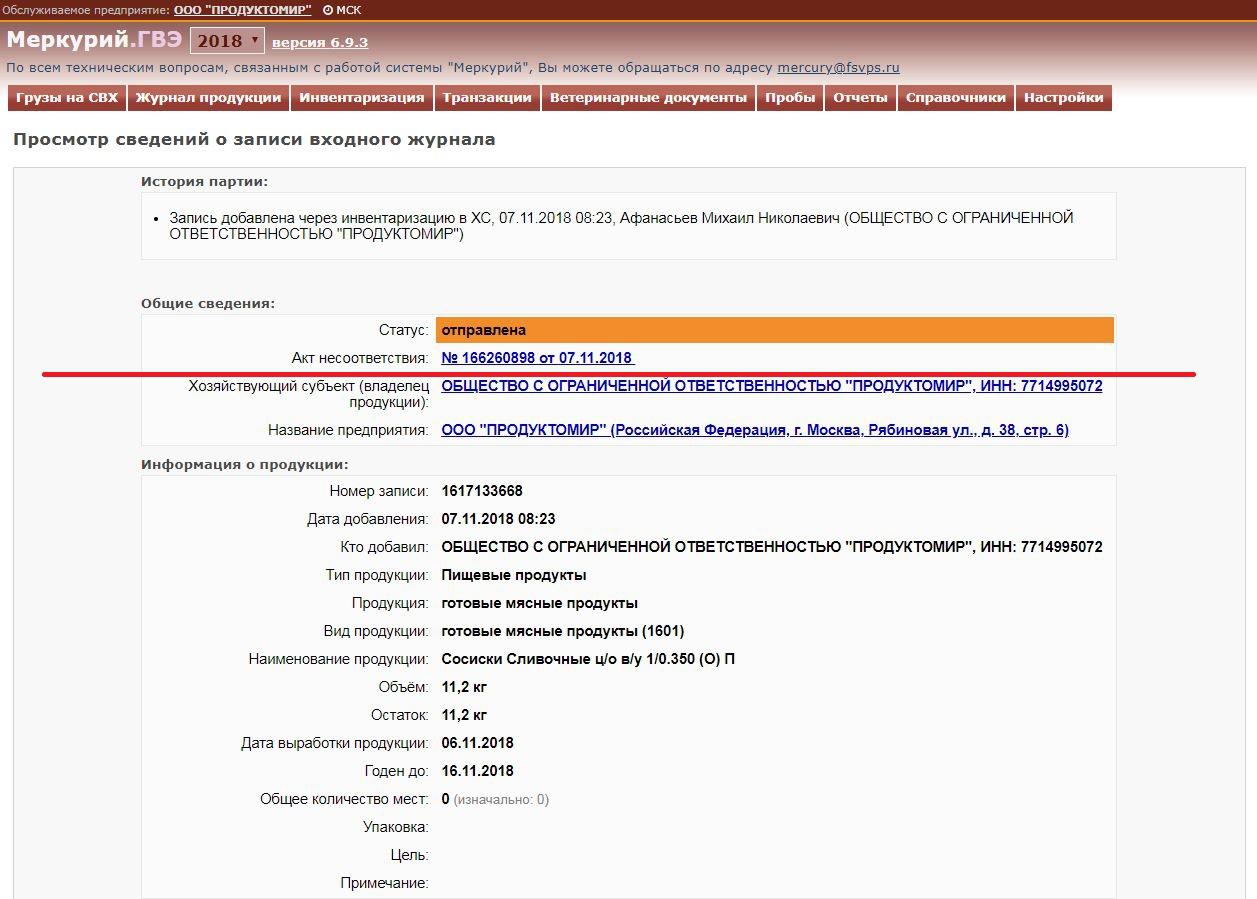Click the "Акт несоответствия:" field label
Image resolution: width=1257 pixels, height=899 pixels.
point(360,358)
